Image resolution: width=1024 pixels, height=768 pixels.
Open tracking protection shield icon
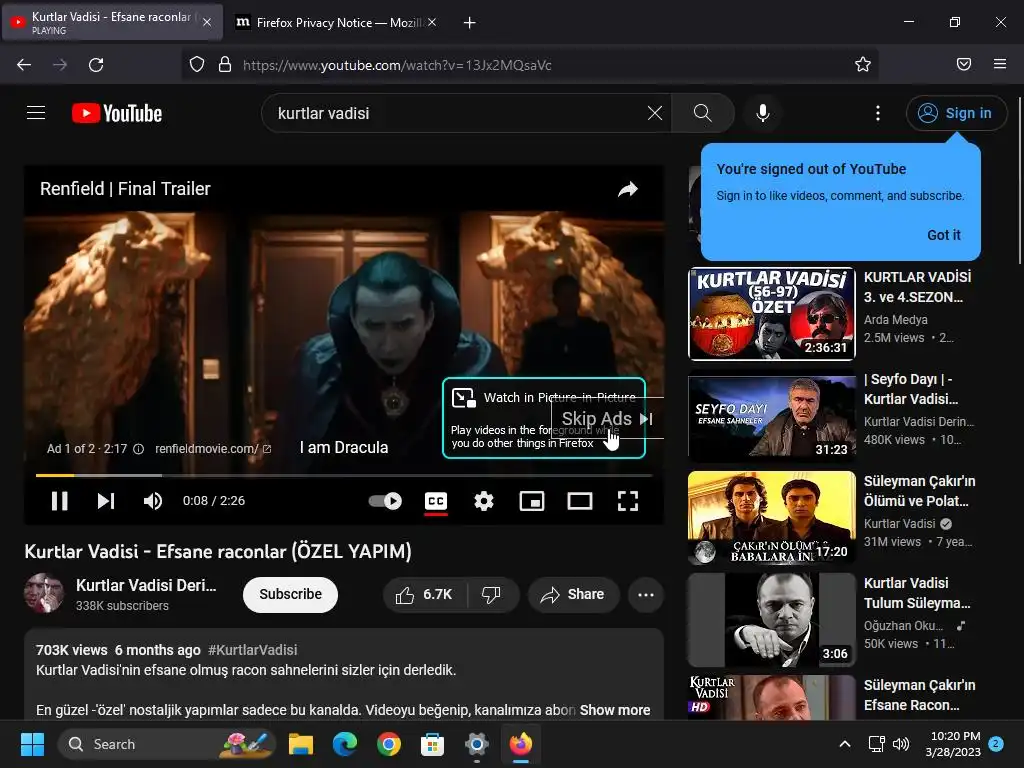click(197, 65)
